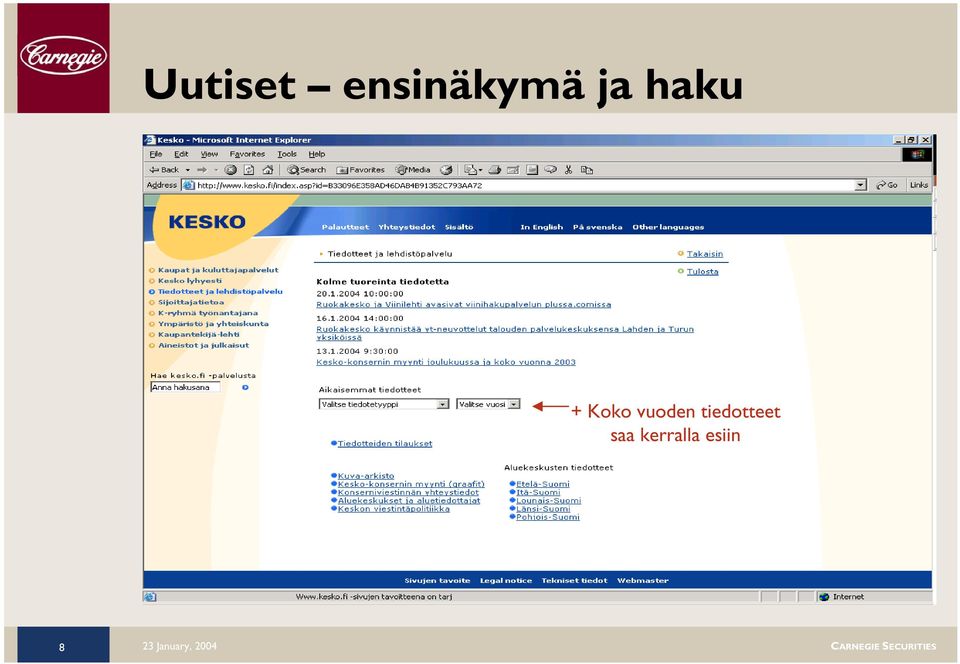Click Webmaster footer link
The image size is (960, 664).
point(643,581)
